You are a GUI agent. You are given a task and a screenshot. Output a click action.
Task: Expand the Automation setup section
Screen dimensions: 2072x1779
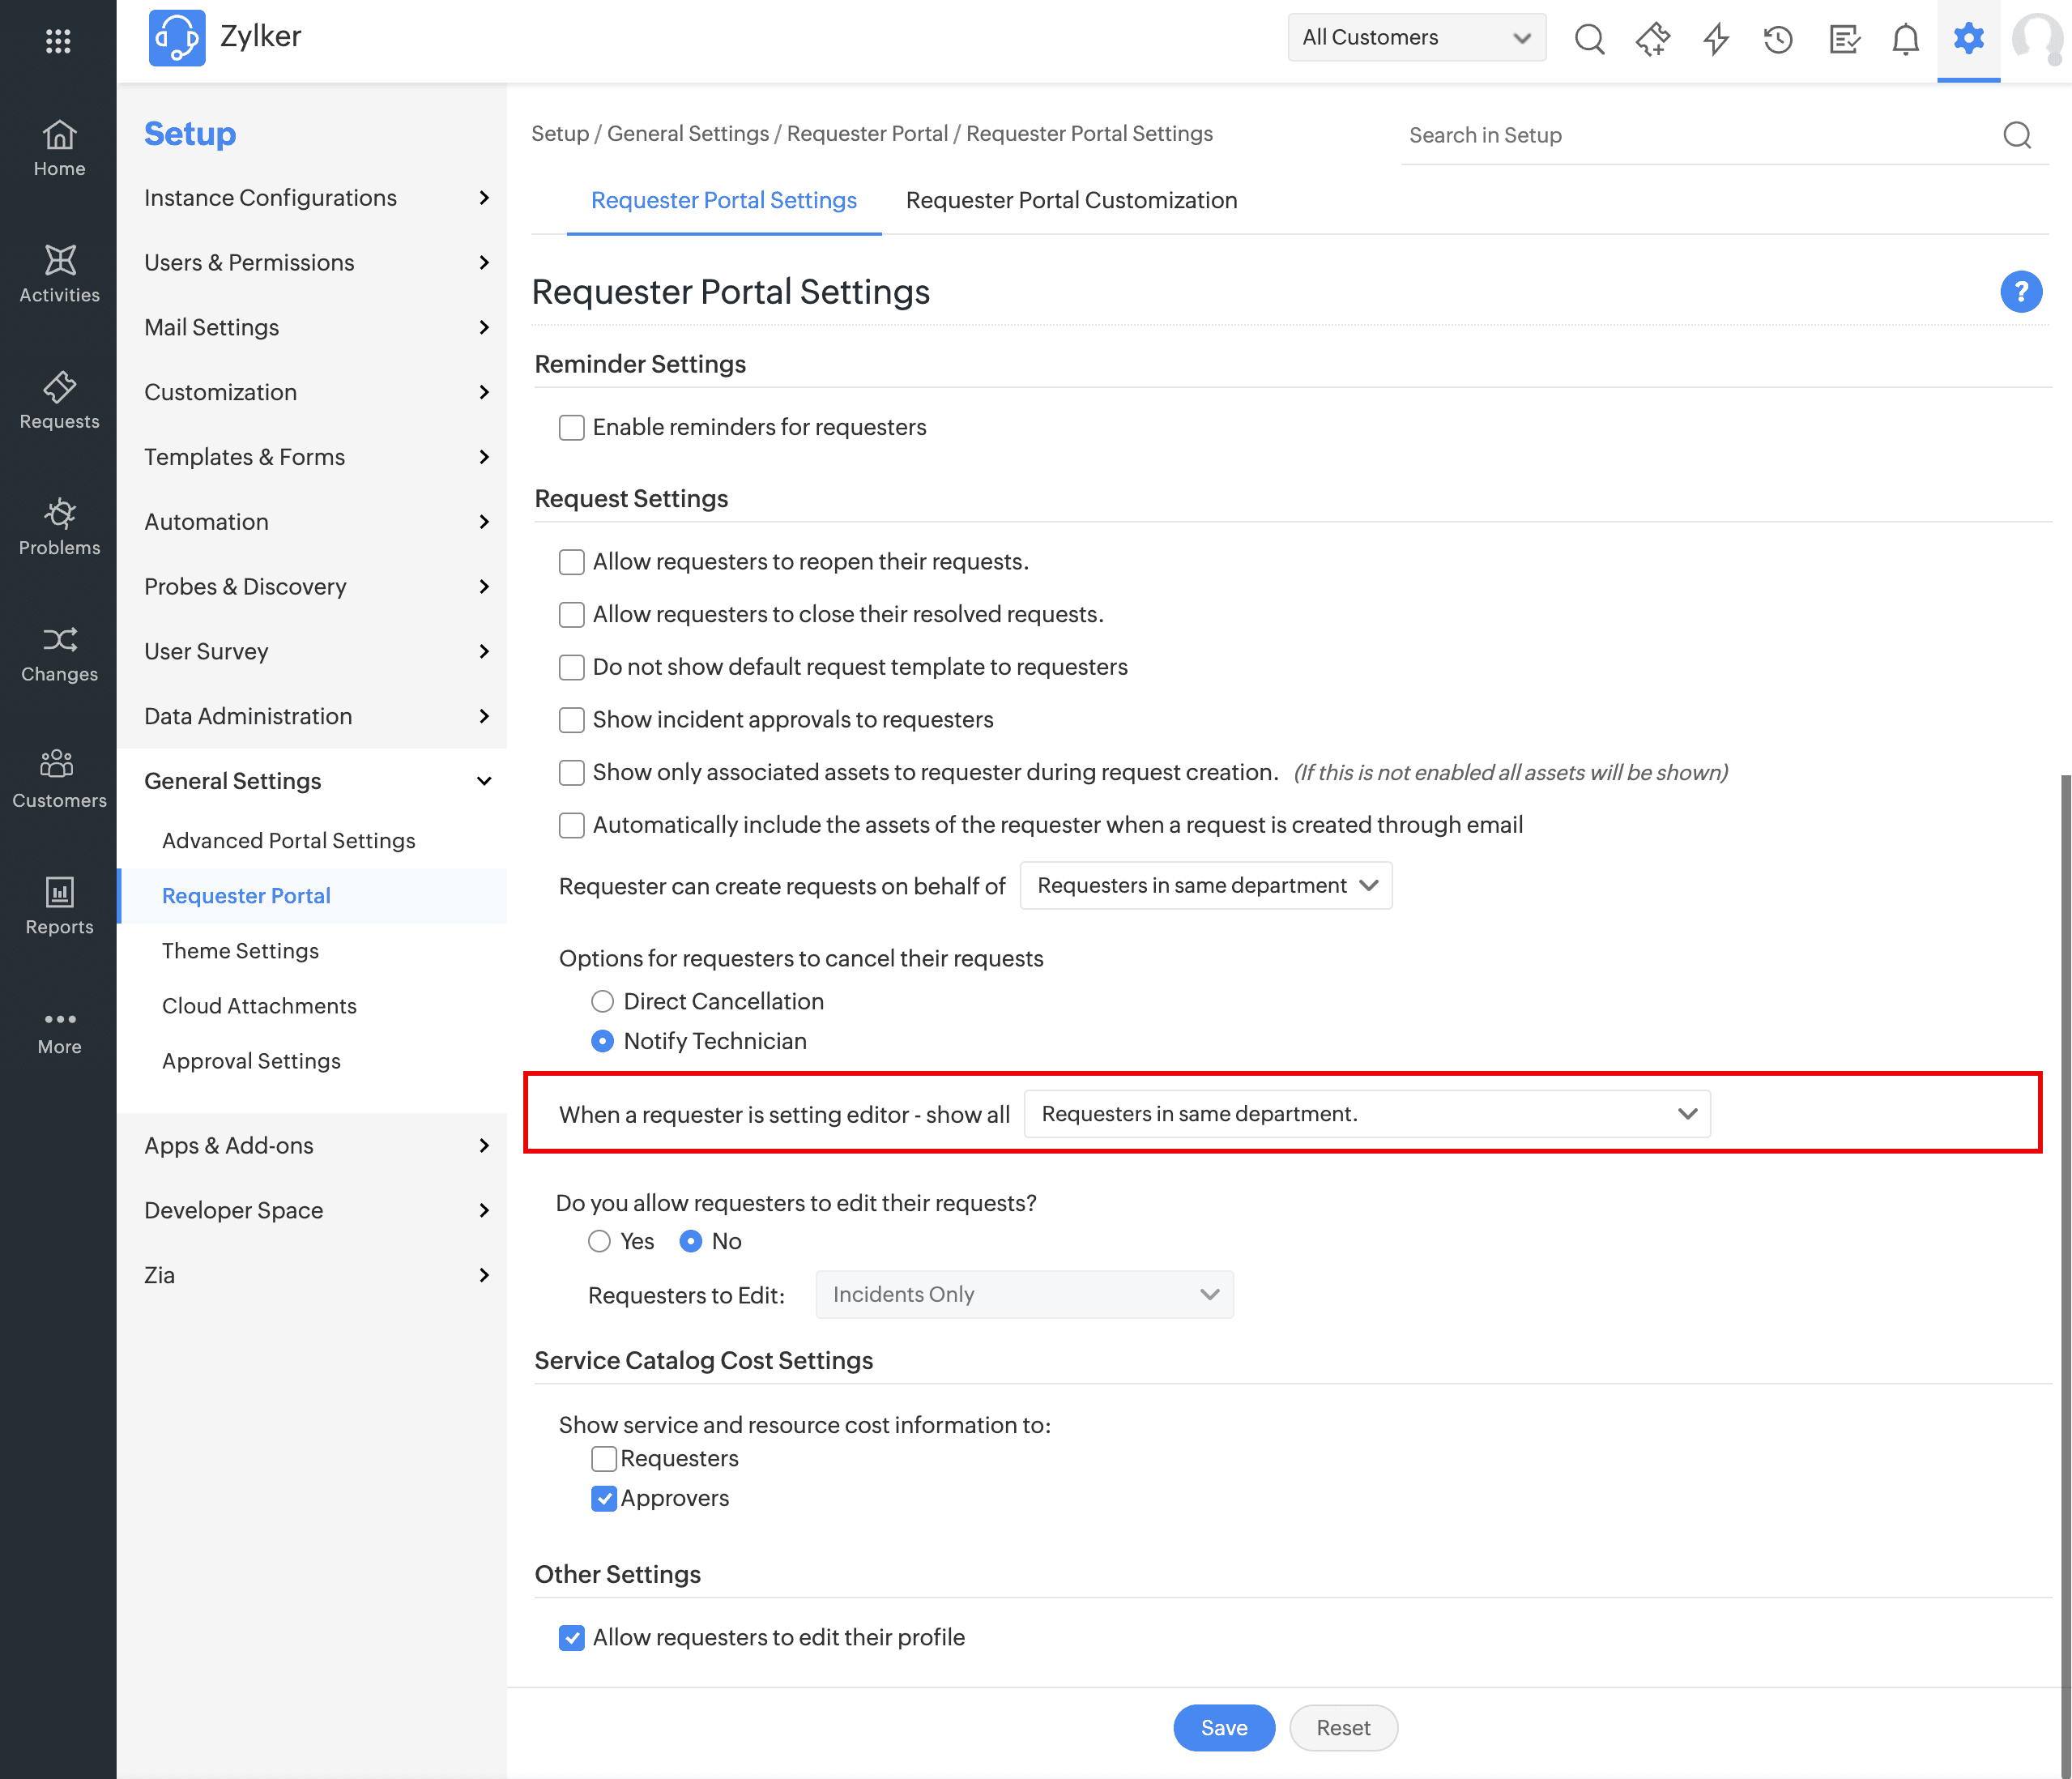click(x=316, y=522)
